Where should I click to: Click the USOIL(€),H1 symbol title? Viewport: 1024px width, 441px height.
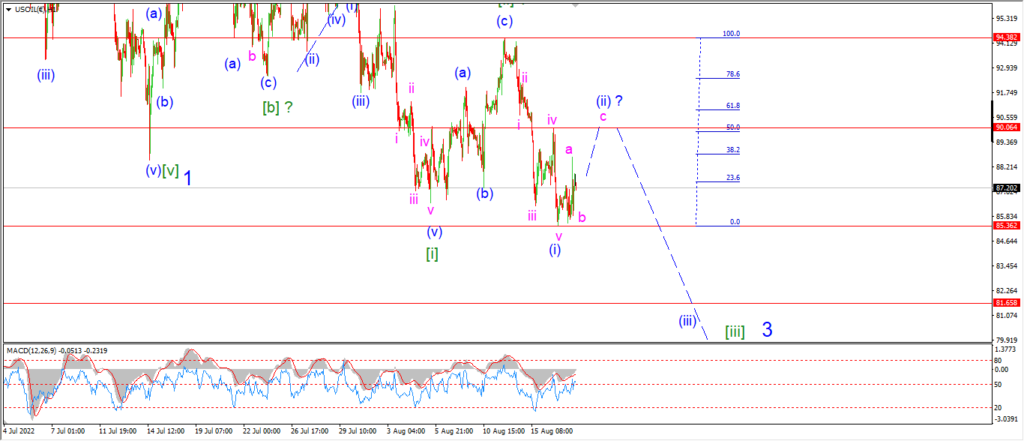pos(38,9)
